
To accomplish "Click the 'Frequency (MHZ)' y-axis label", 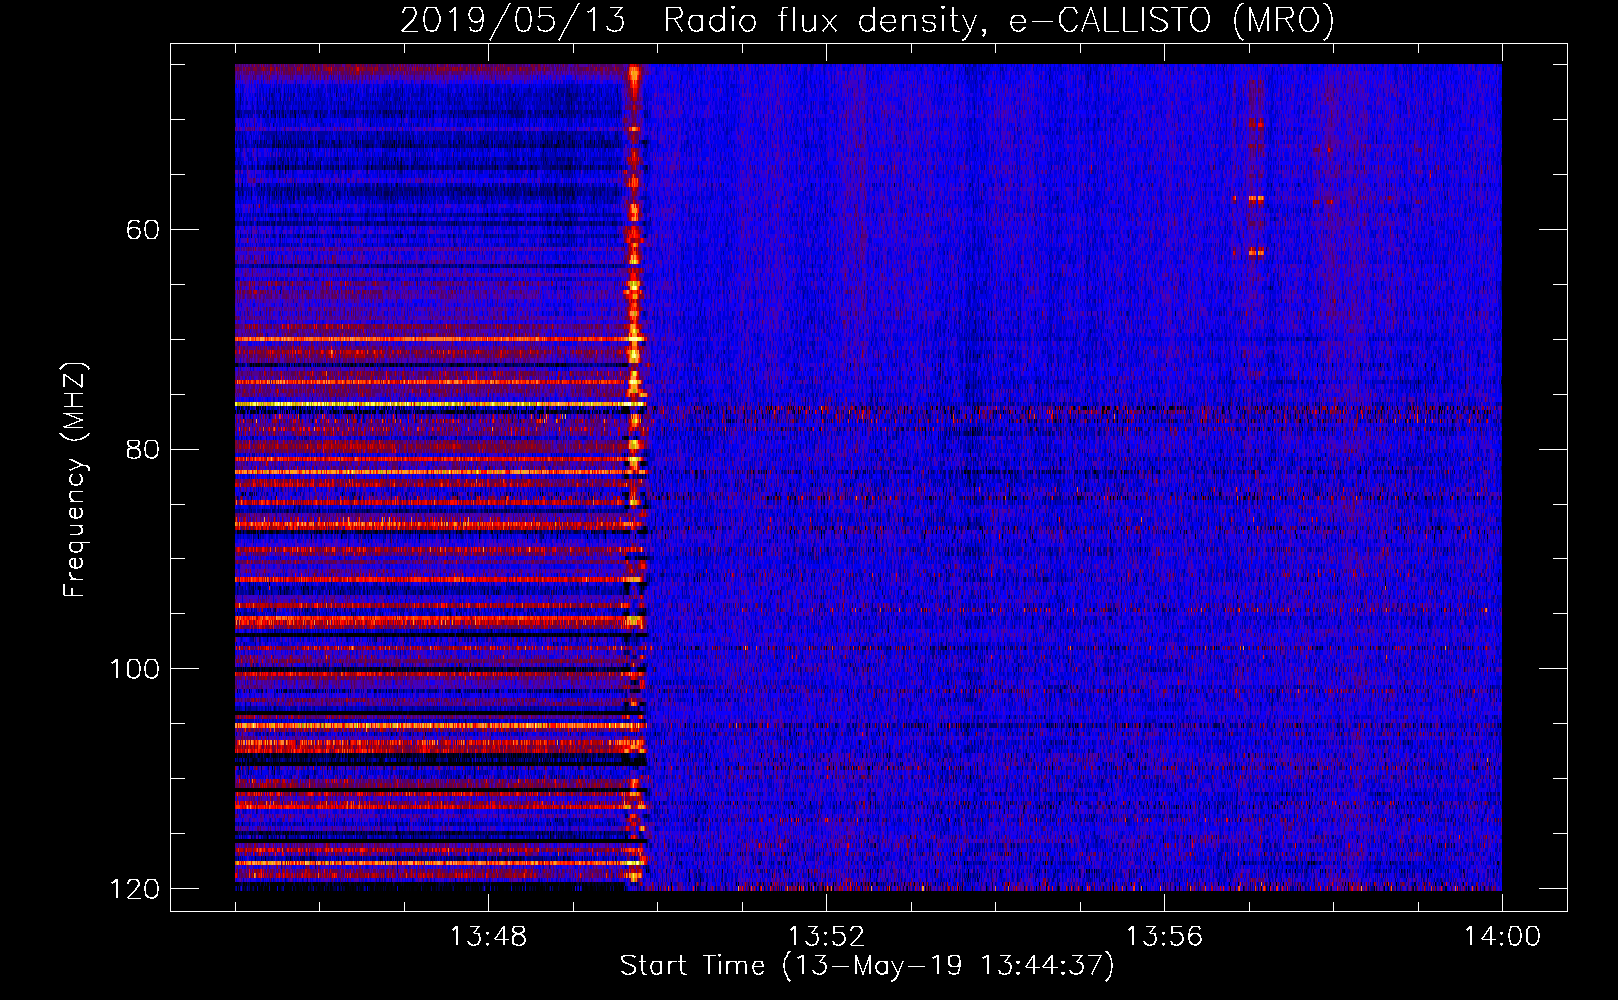I will 75,480.
